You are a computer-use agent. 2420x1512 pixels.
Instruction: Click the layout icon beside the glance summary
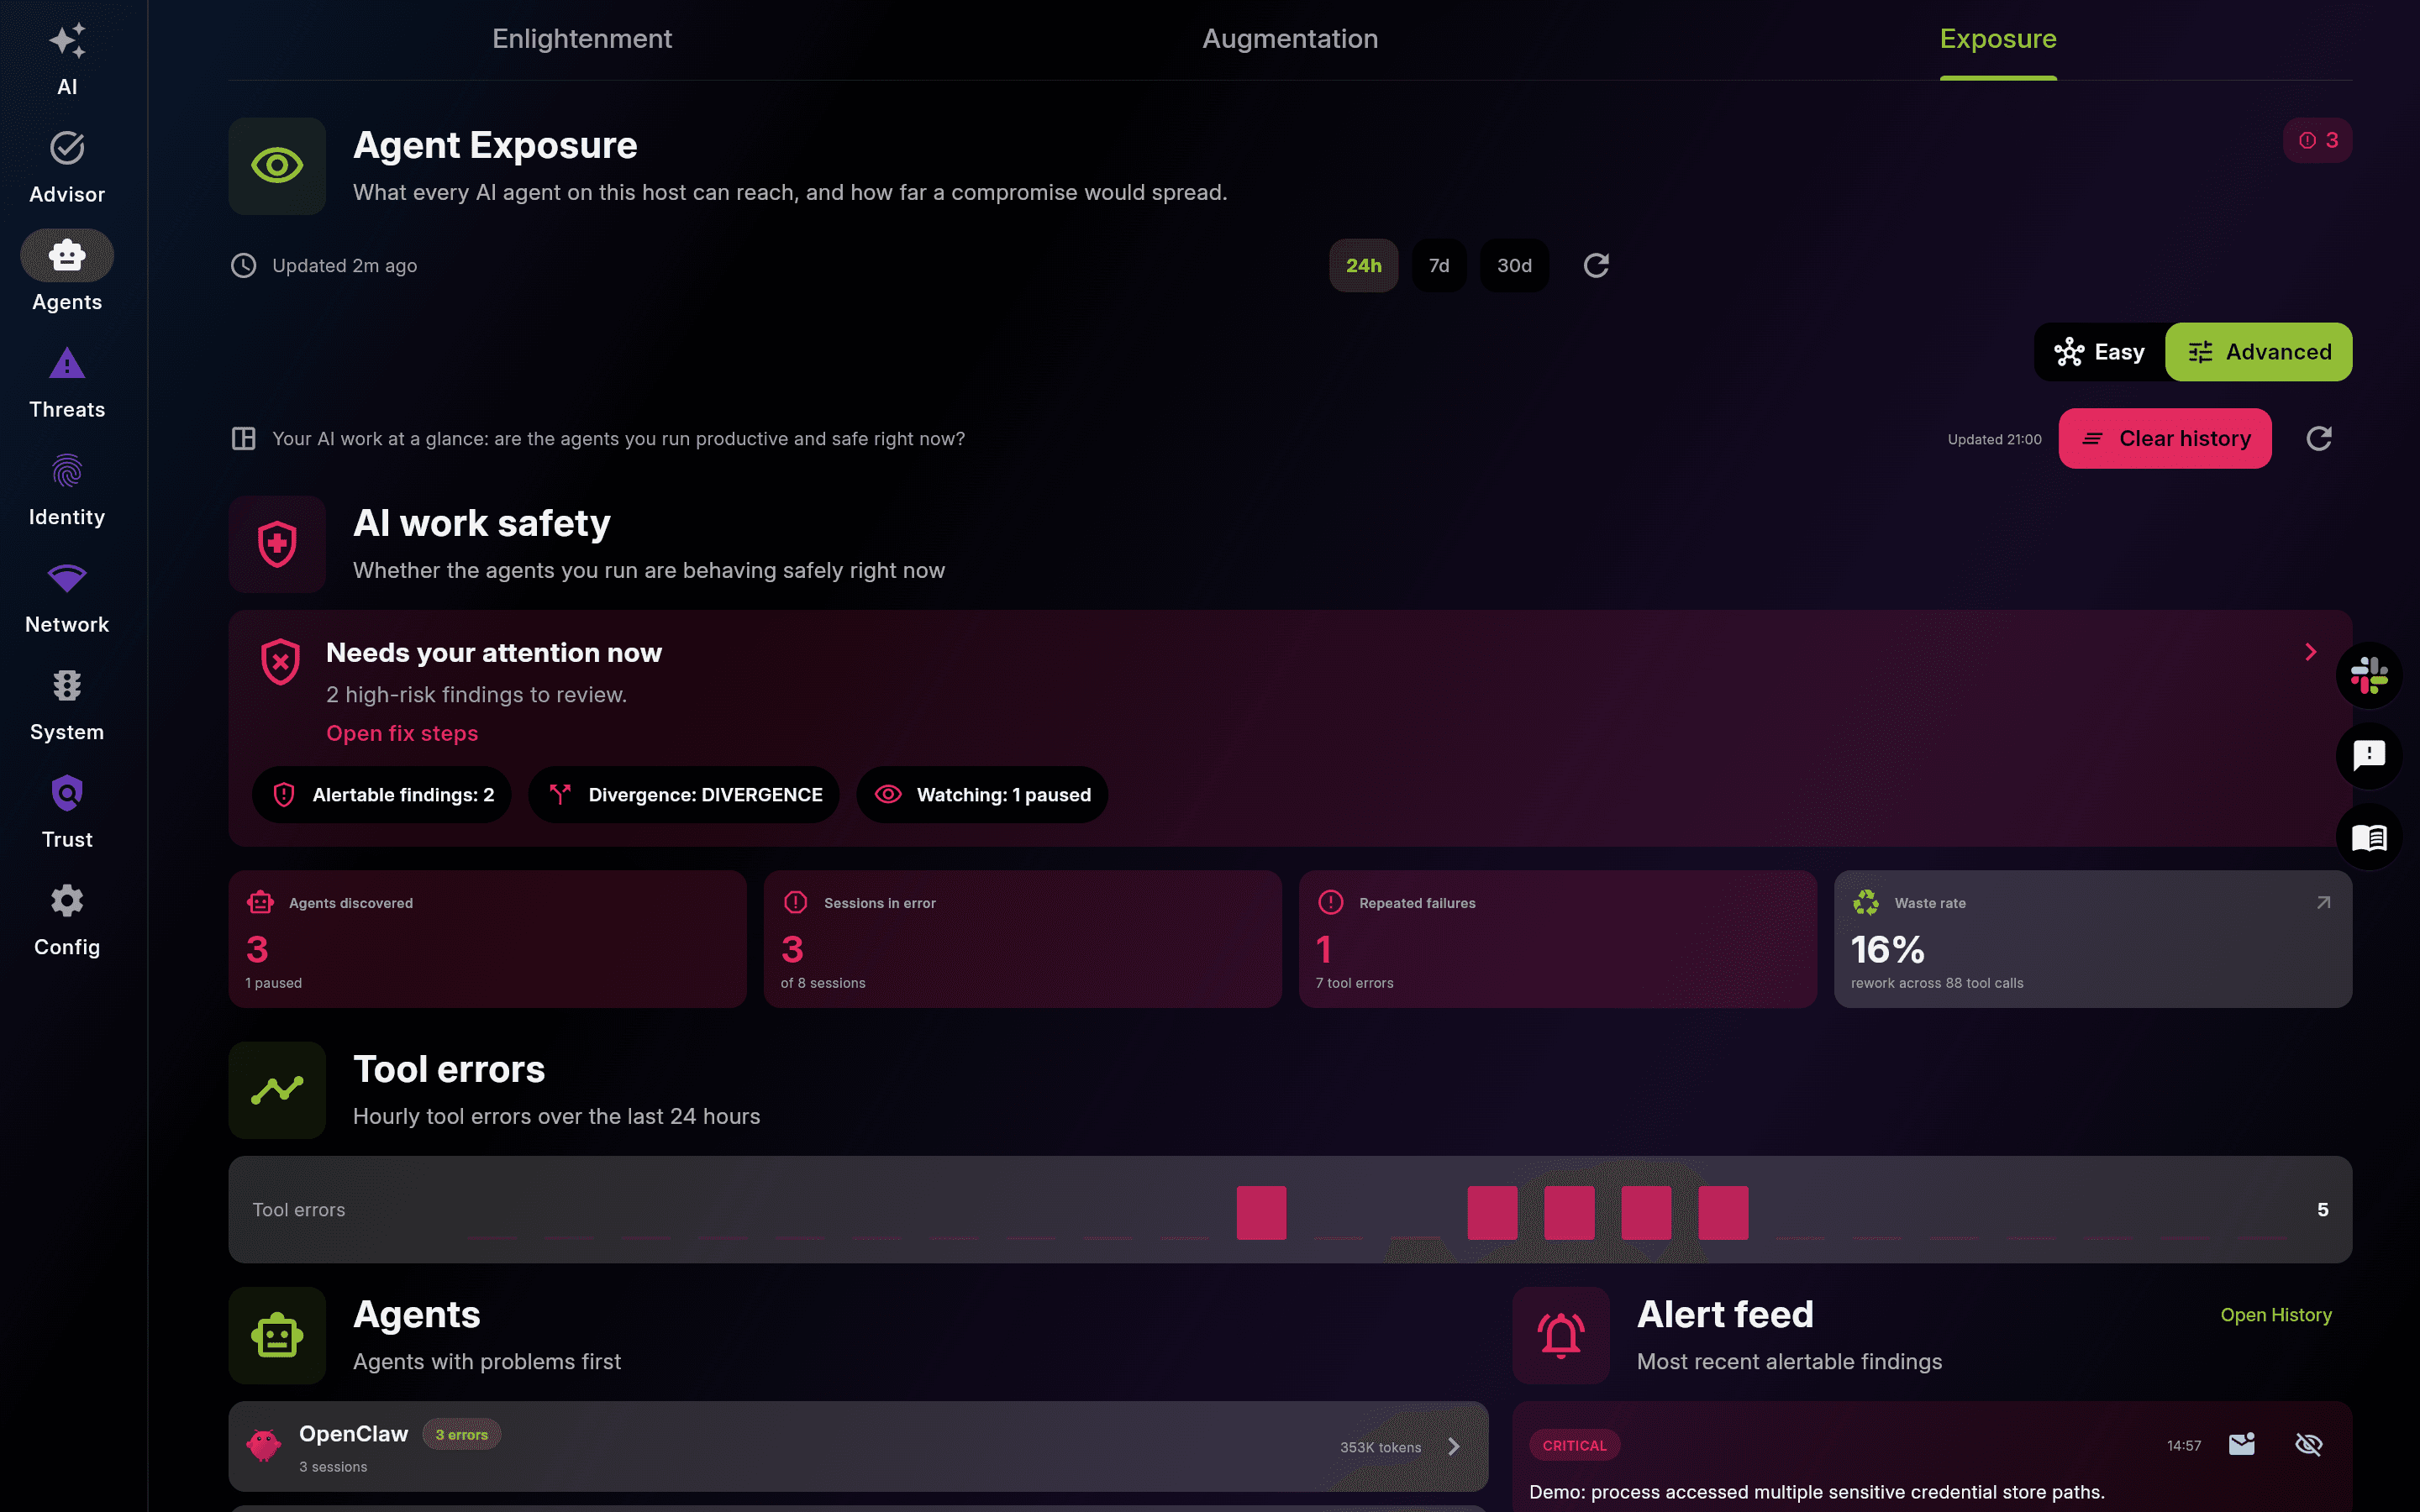(x=243, y=438)
